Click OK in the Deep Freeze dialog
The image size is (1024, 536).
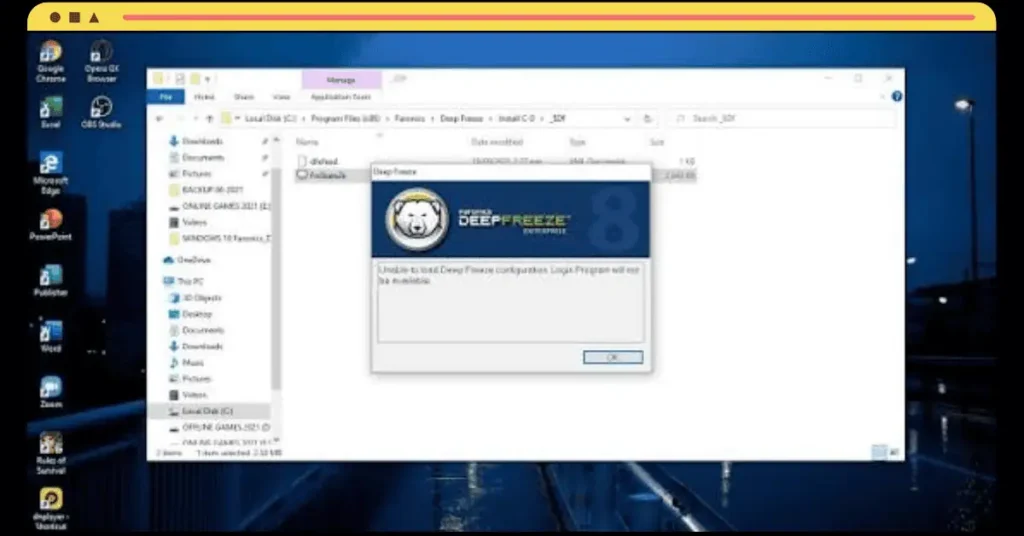[x=613, y=357]
